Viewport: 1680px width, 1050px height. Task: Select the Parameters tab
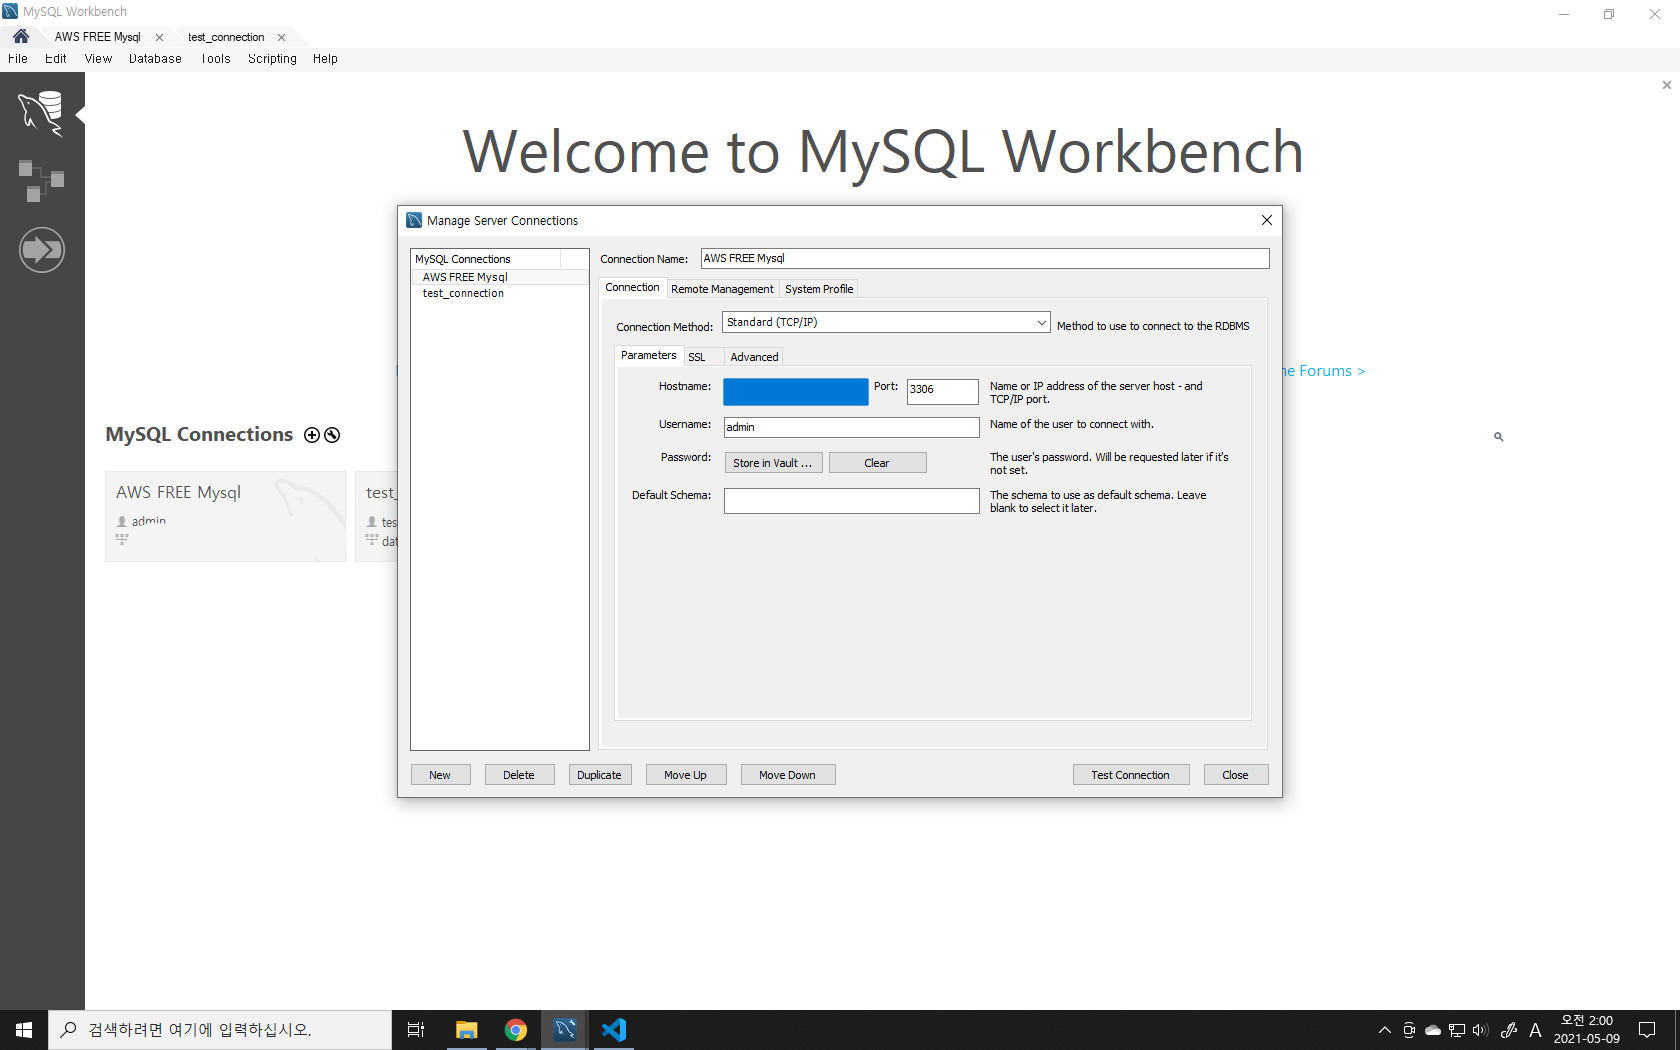tap(648, 355)
